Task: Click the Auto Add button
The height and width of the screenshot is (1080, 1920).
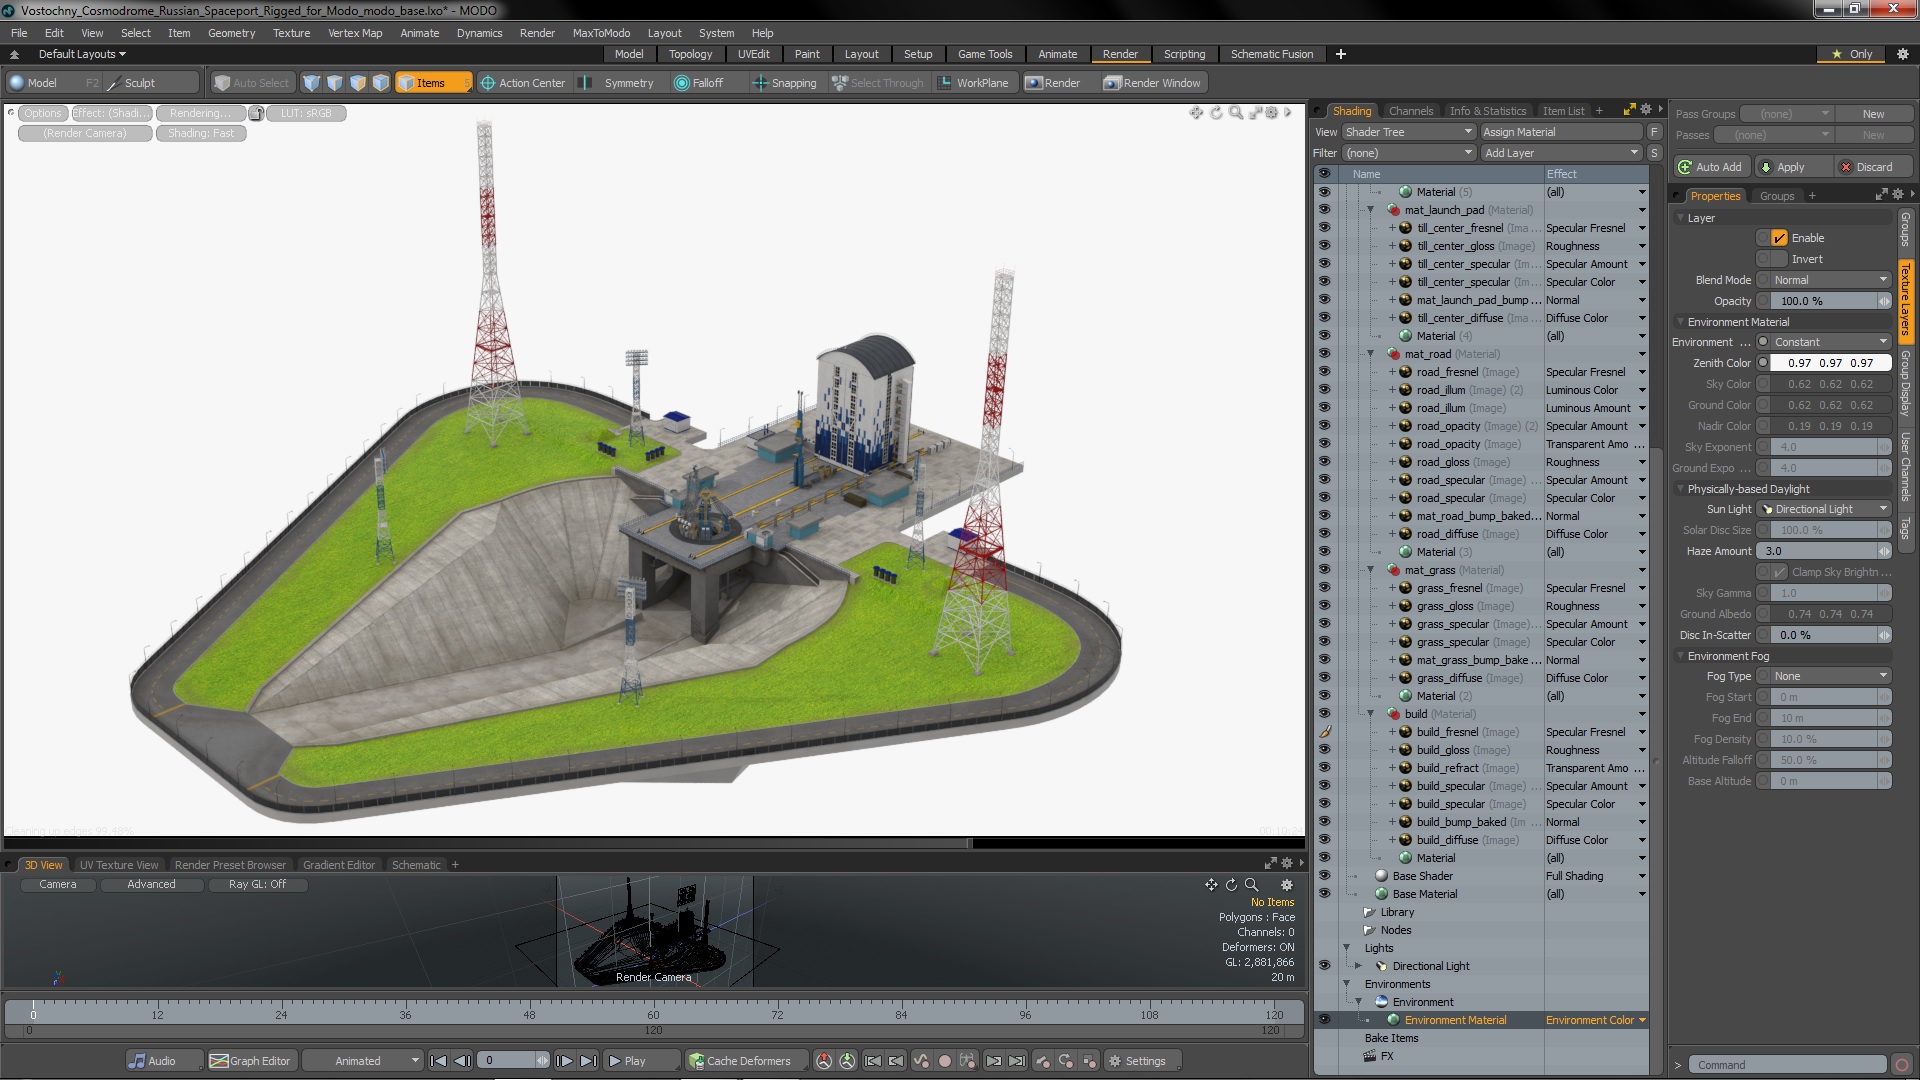Action: point(1710,167)
